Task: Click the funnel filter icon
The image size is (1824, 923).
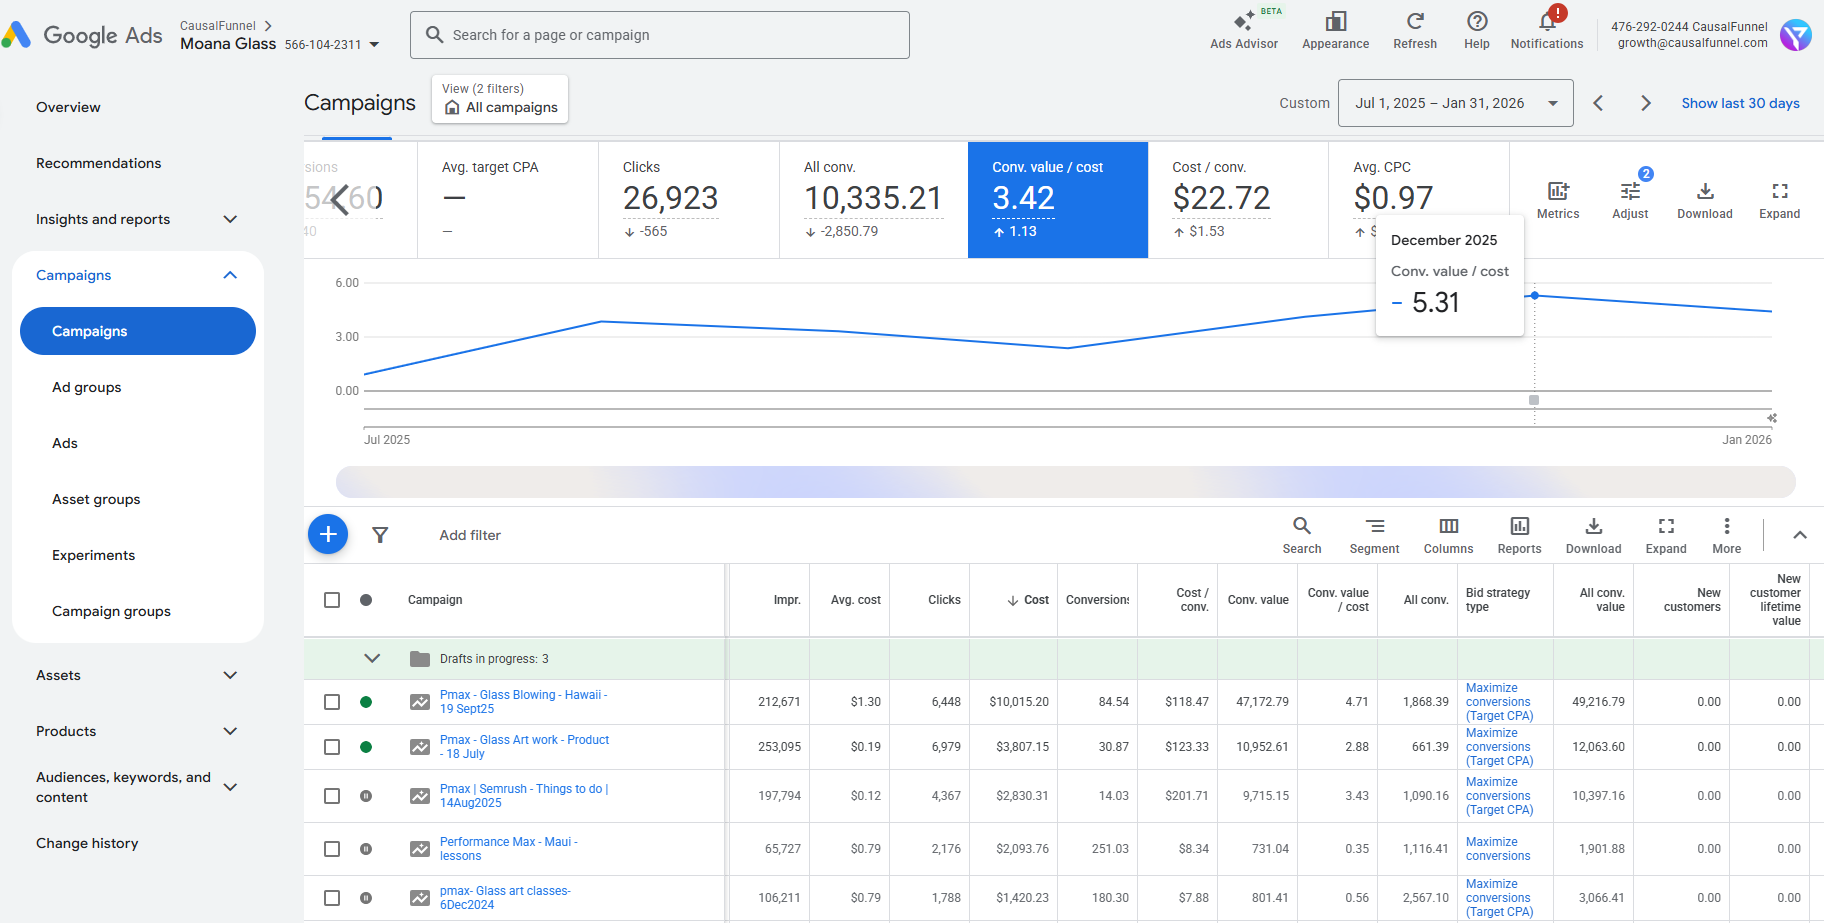Action: click(x=380, y=535)
